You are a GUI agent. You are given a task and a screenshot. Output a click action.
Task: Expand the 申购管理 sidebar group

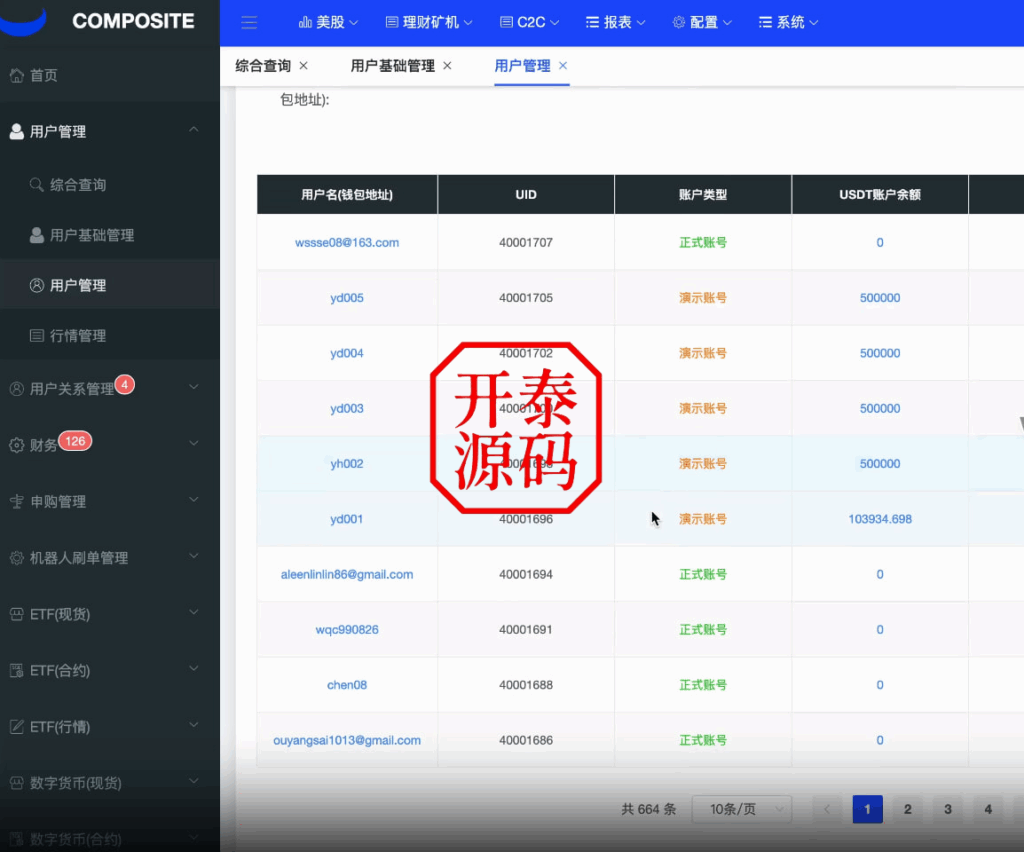tap(194, 499)
